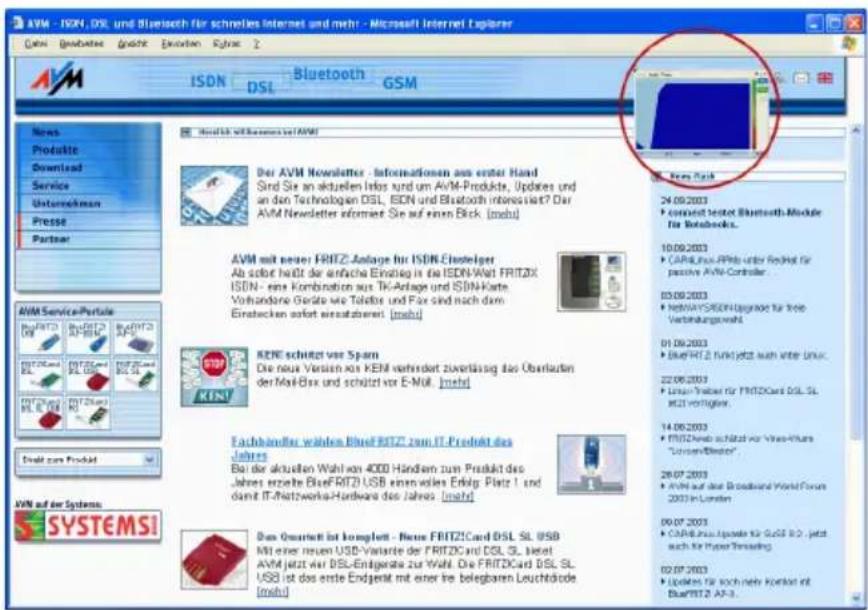The width and height of the screenshot is (868, 610).
Task: Select ISDN in the header banner
Action: click(208, 82)
